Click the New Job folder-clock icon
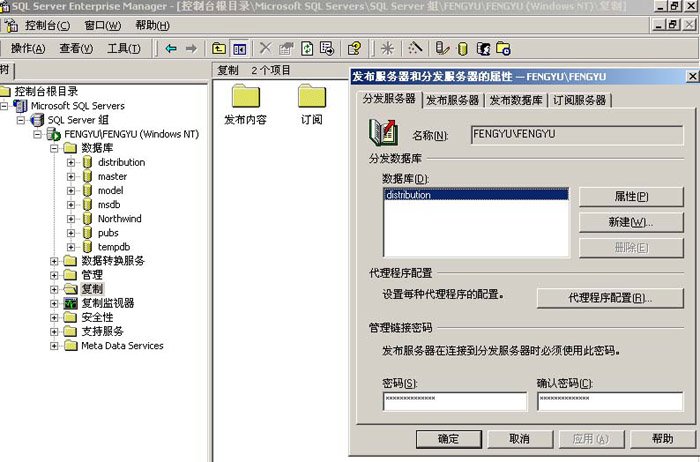 504,48
